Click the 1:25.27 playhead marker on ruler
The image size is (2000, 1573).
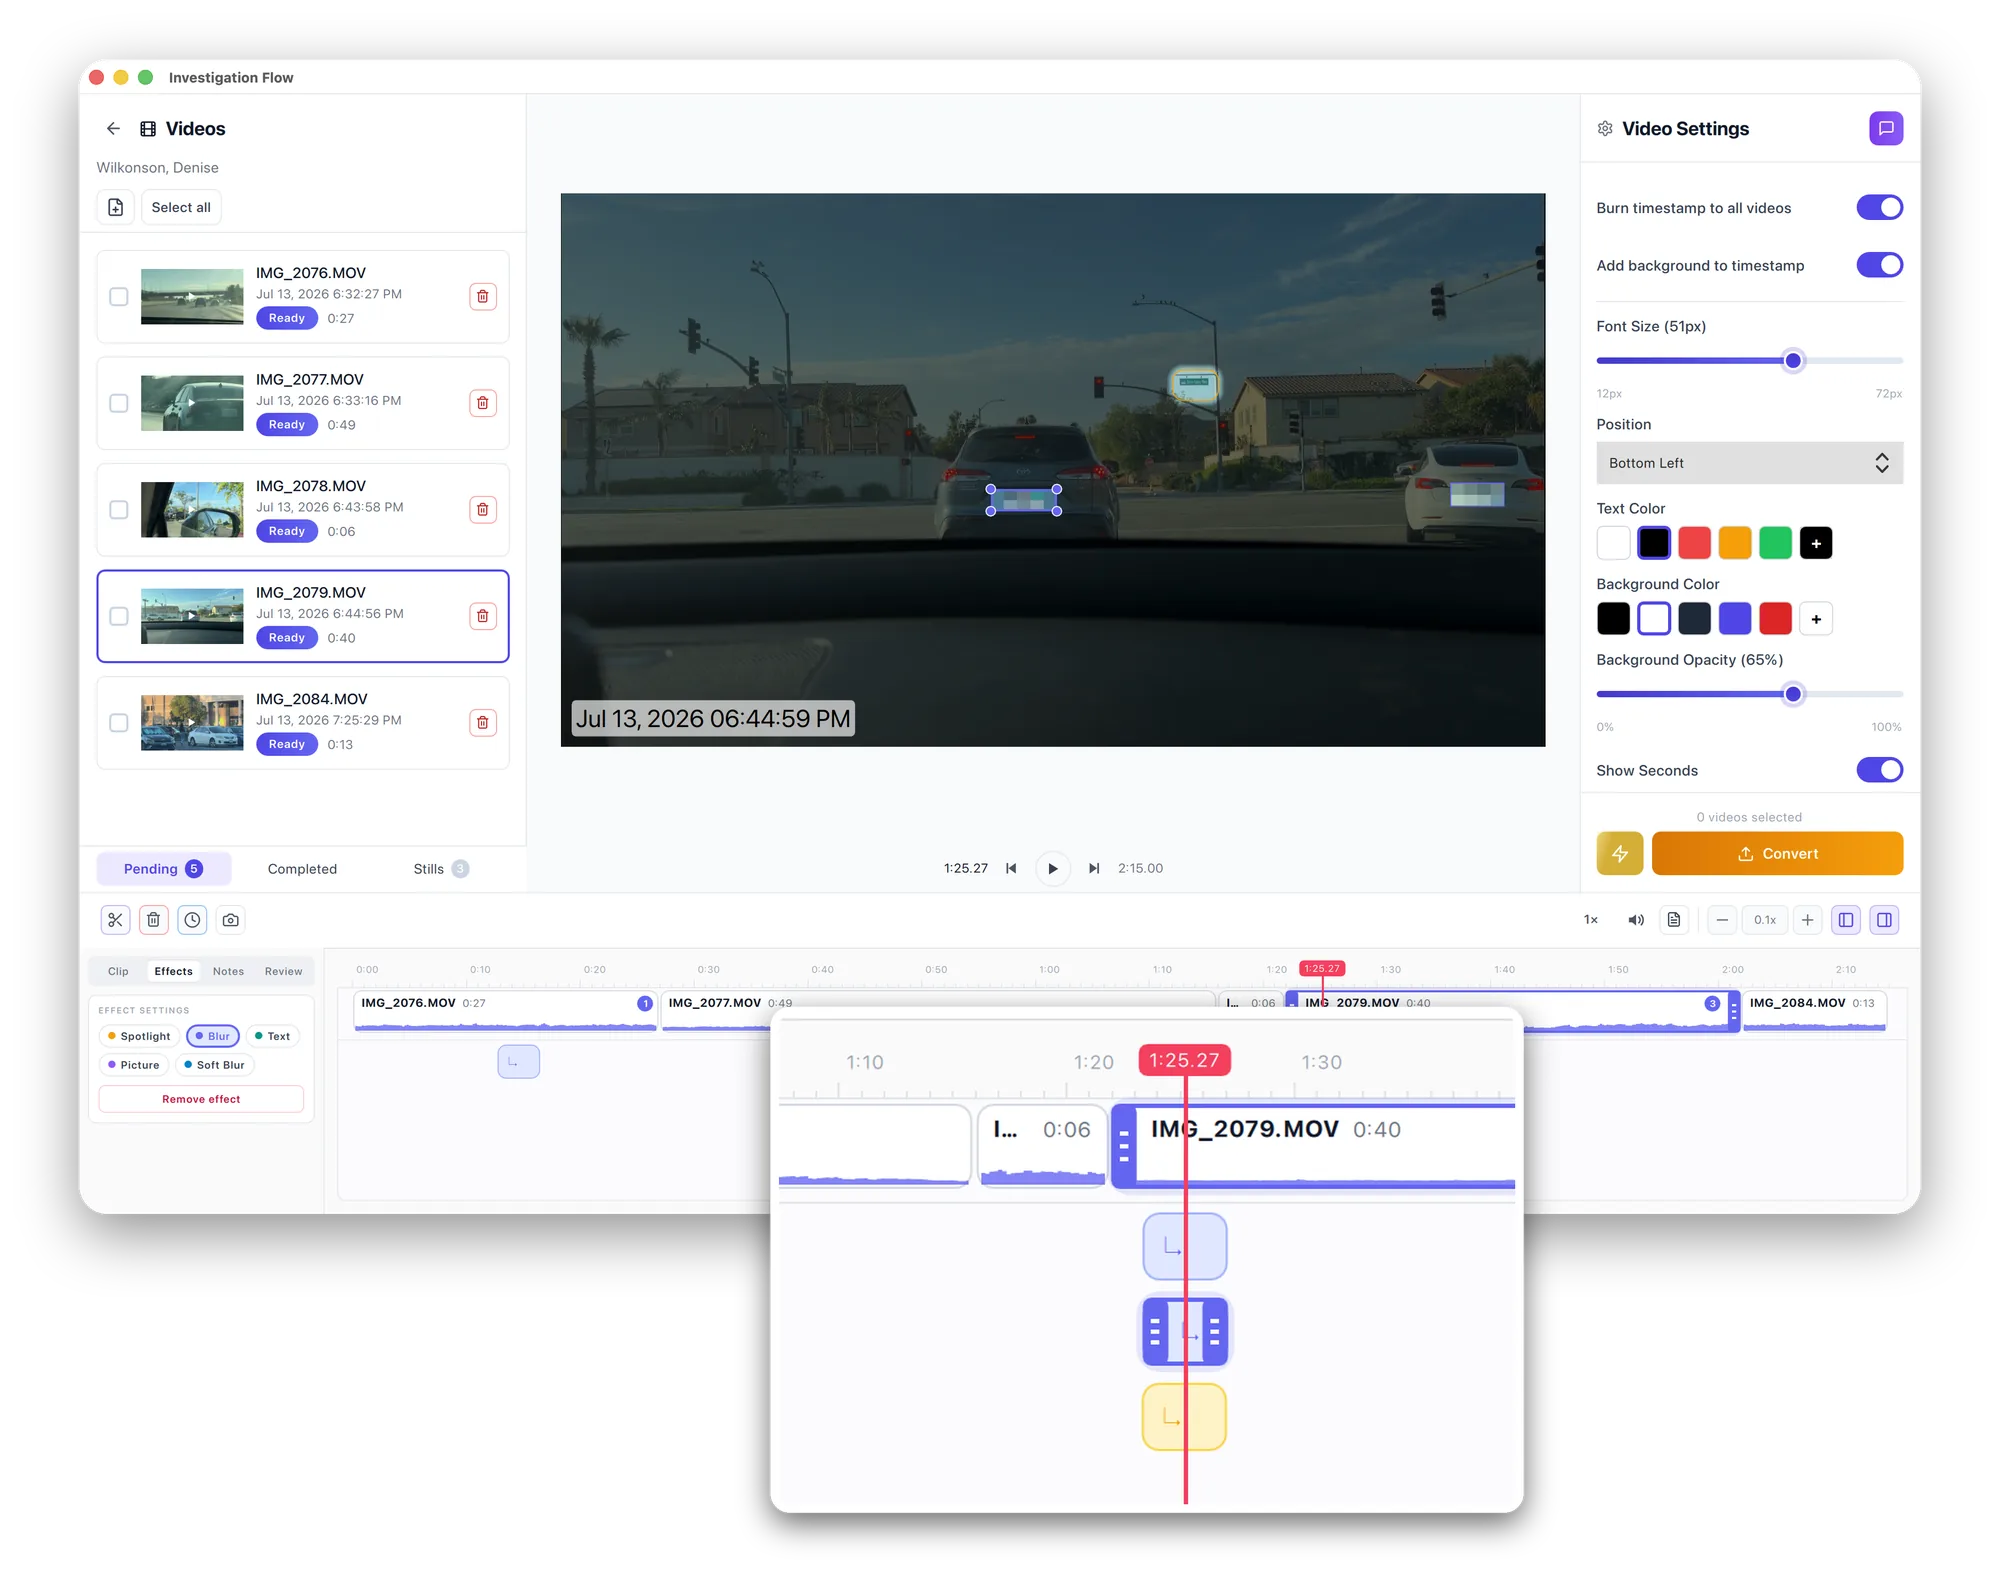coord(1321,968)
